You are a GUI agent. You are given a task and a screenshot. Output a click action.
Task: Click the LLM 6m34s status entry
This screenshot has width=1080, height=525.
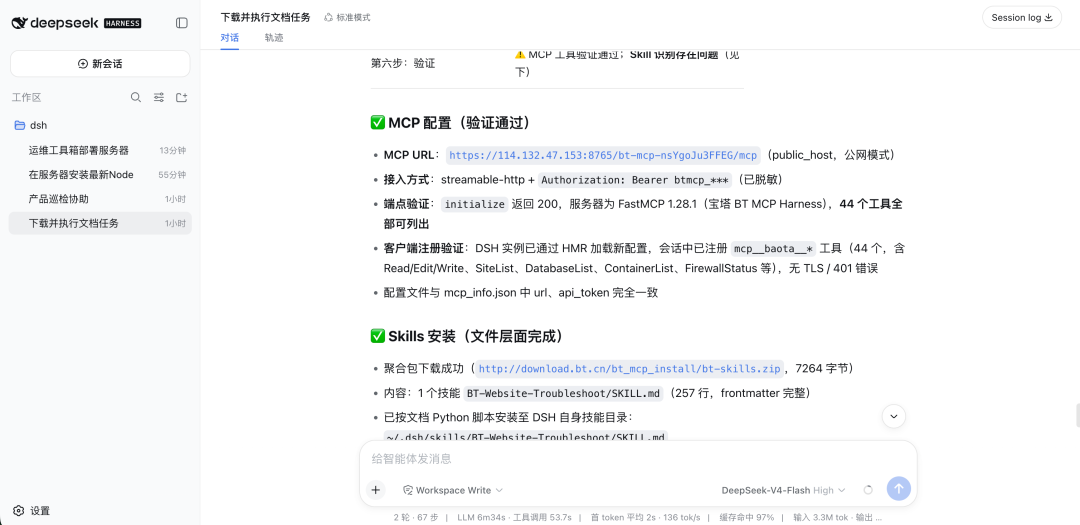(479, 517)
